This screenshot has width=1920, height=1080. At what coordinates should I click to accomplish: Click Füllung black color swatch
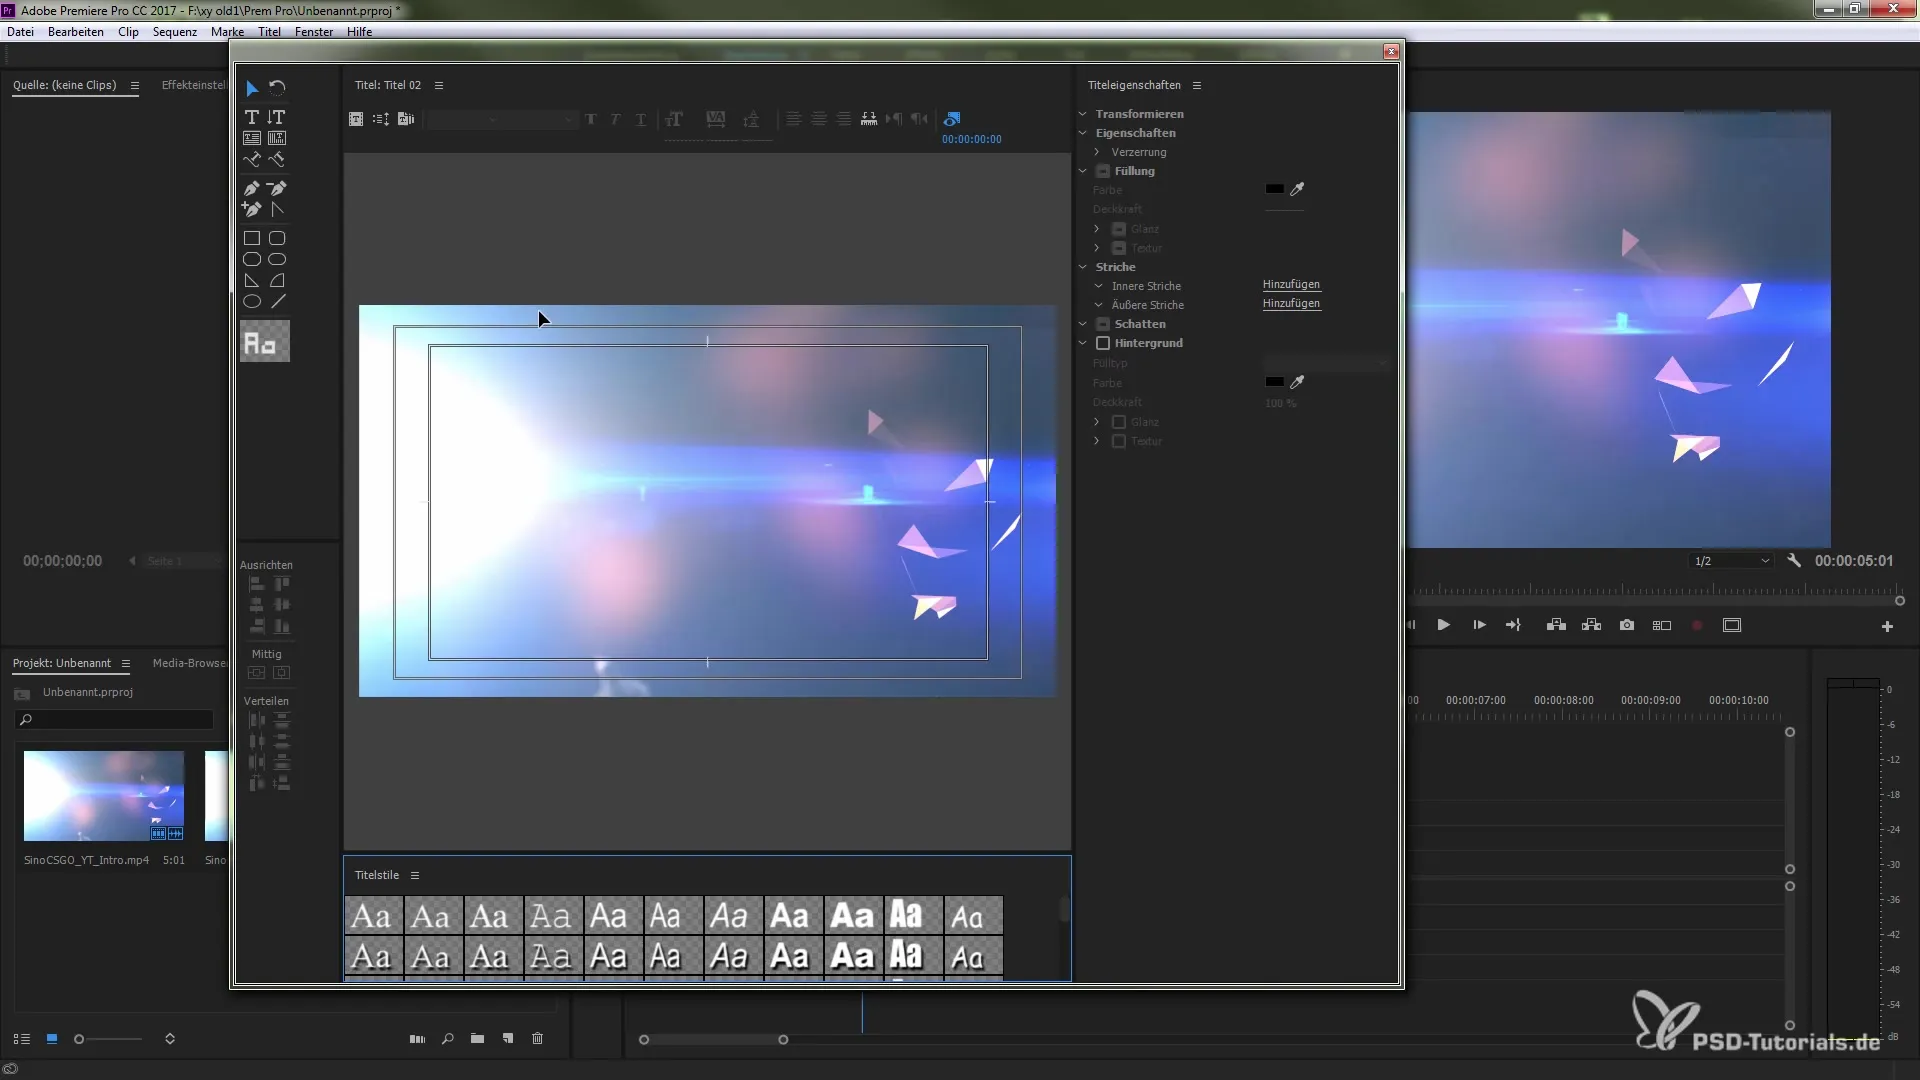(1274, 189)
